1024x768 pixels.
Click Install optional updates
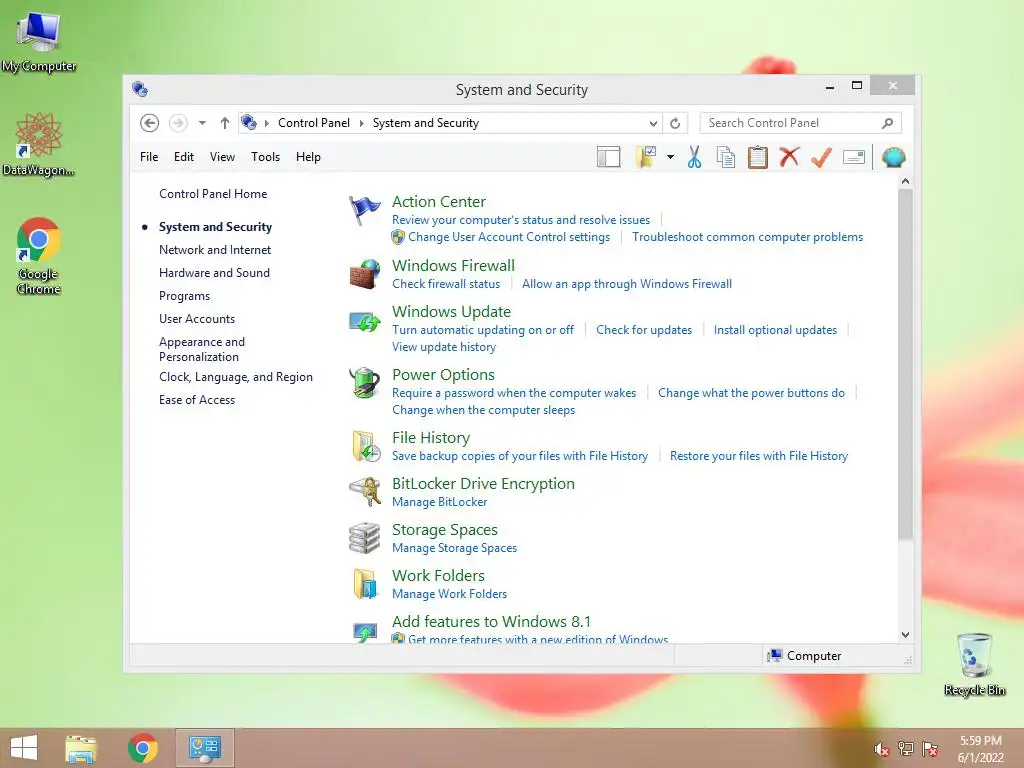tap(775, 330)
